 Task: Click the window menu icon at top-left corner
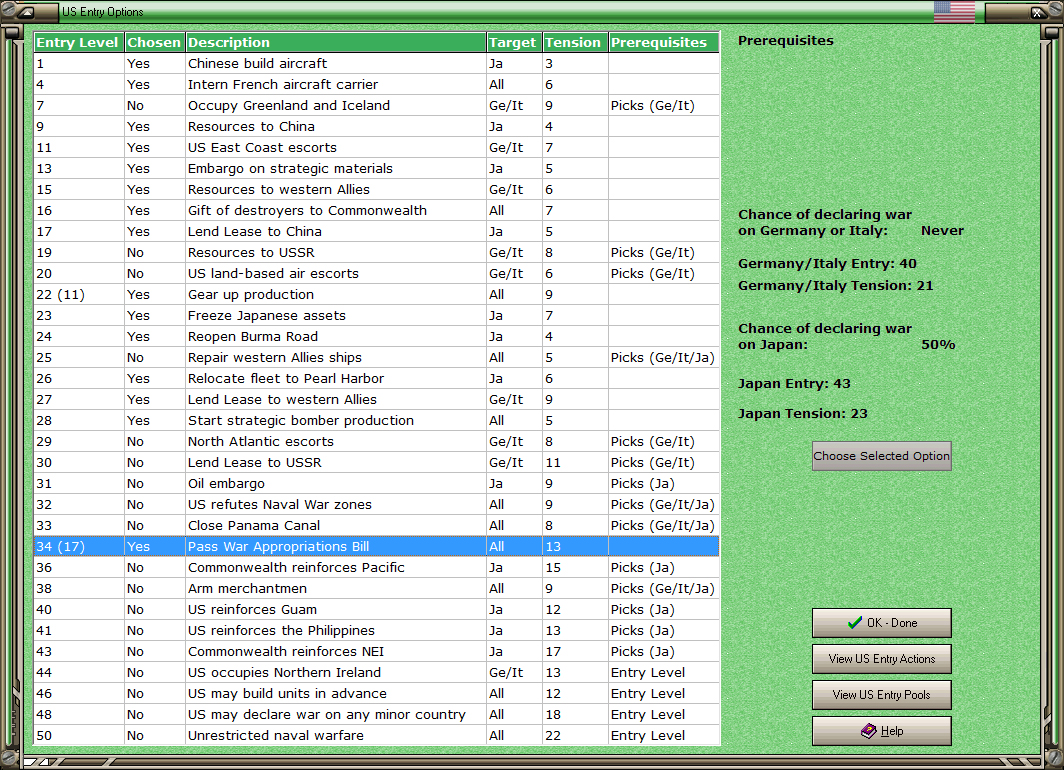24,12
